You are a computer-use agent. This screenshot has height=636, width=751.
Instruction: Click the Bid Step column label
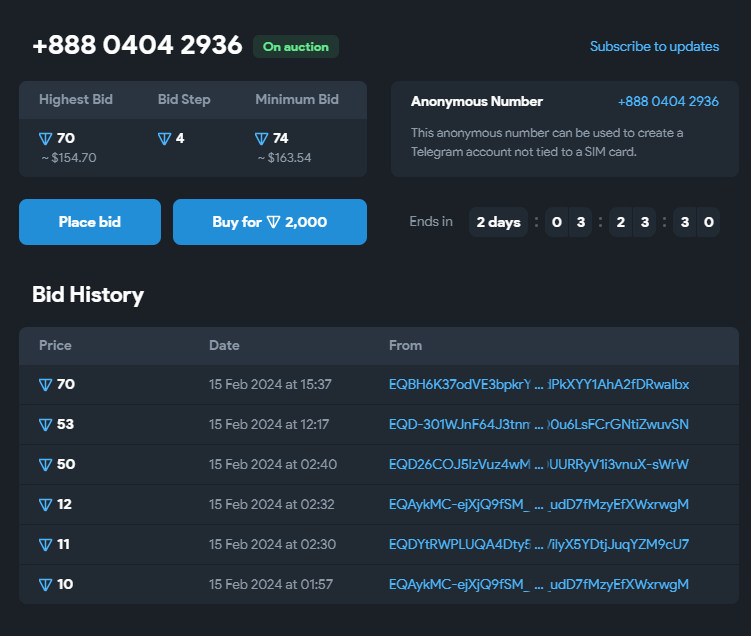click(184, 99)
